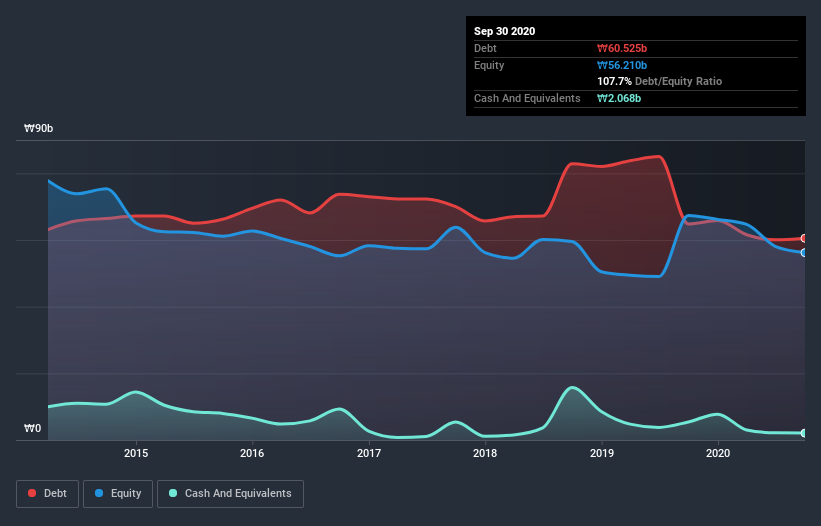Image resolution: width=821 pixels, height=526 pixels.
Task: Click the ₩56.210b Equity value in tooltip
Action: tap(622, 65)
